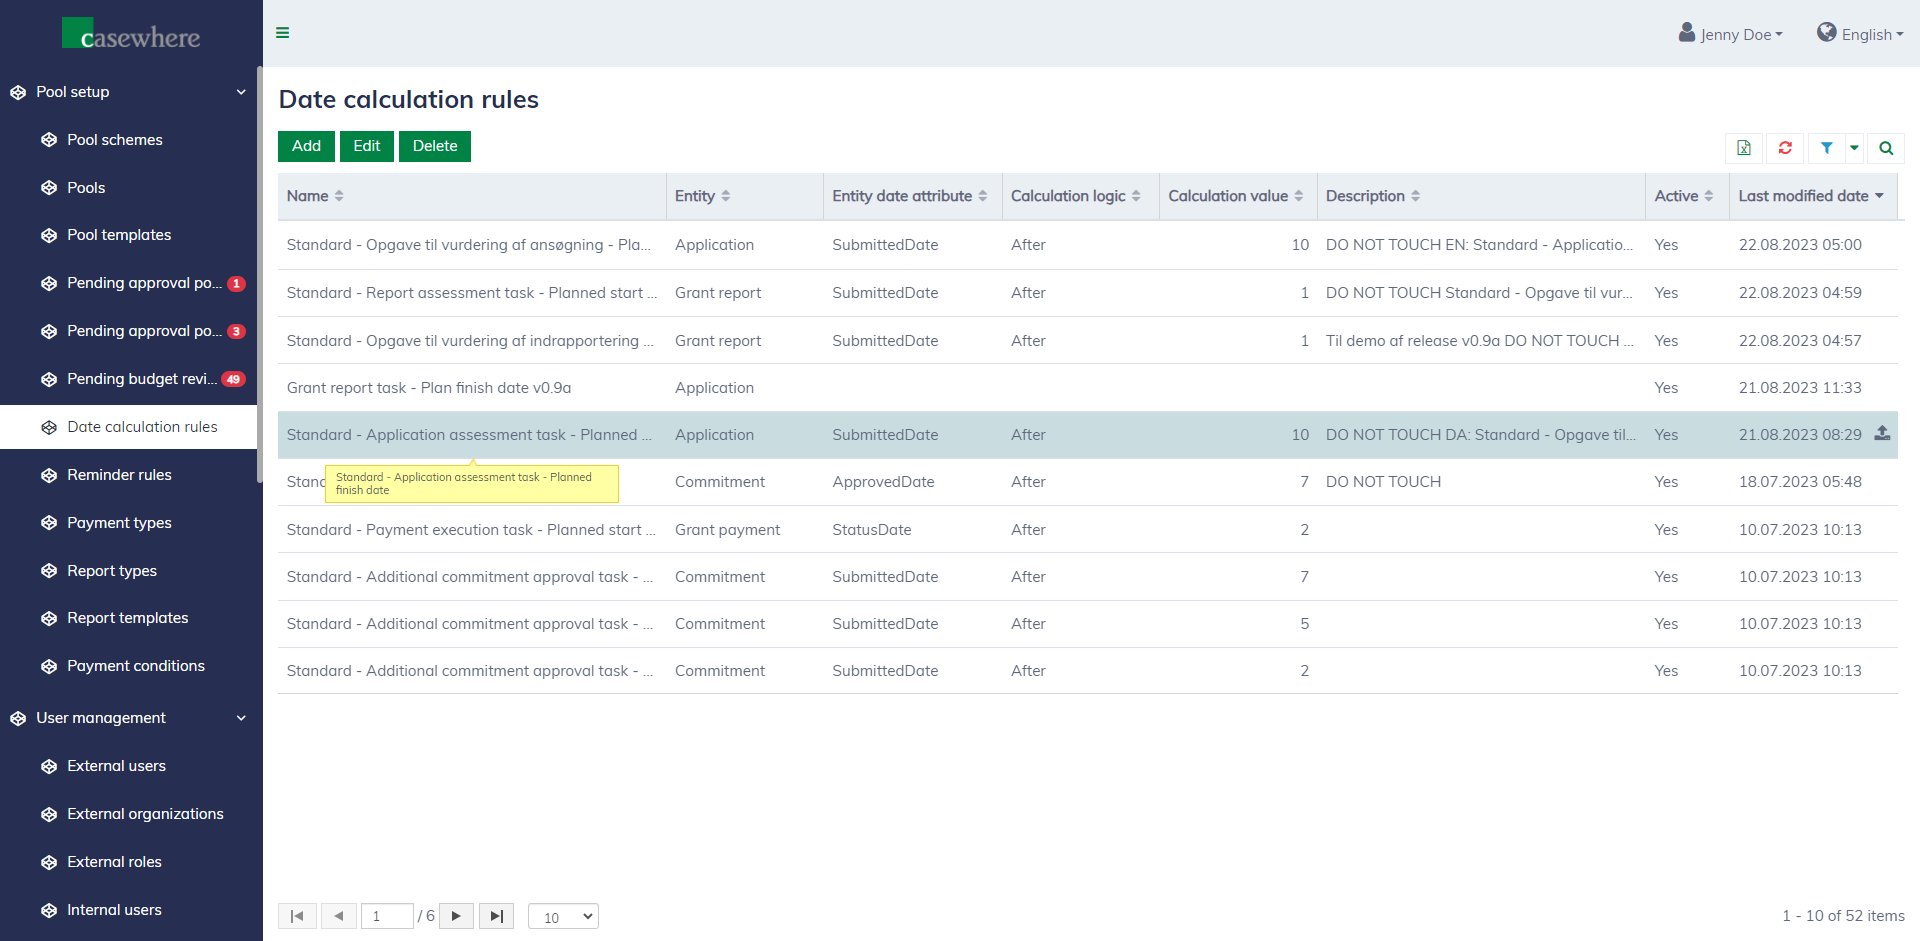This screenshot has height=941, width=1920.
Task: Open the English language selector
Action: tap(1860, 34)
